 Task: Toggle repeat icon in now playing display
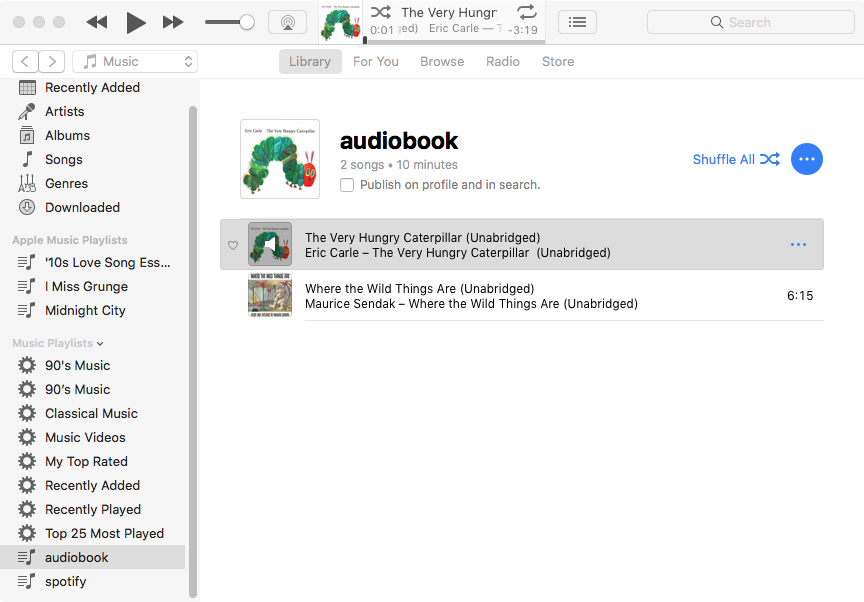click(526, 12)
